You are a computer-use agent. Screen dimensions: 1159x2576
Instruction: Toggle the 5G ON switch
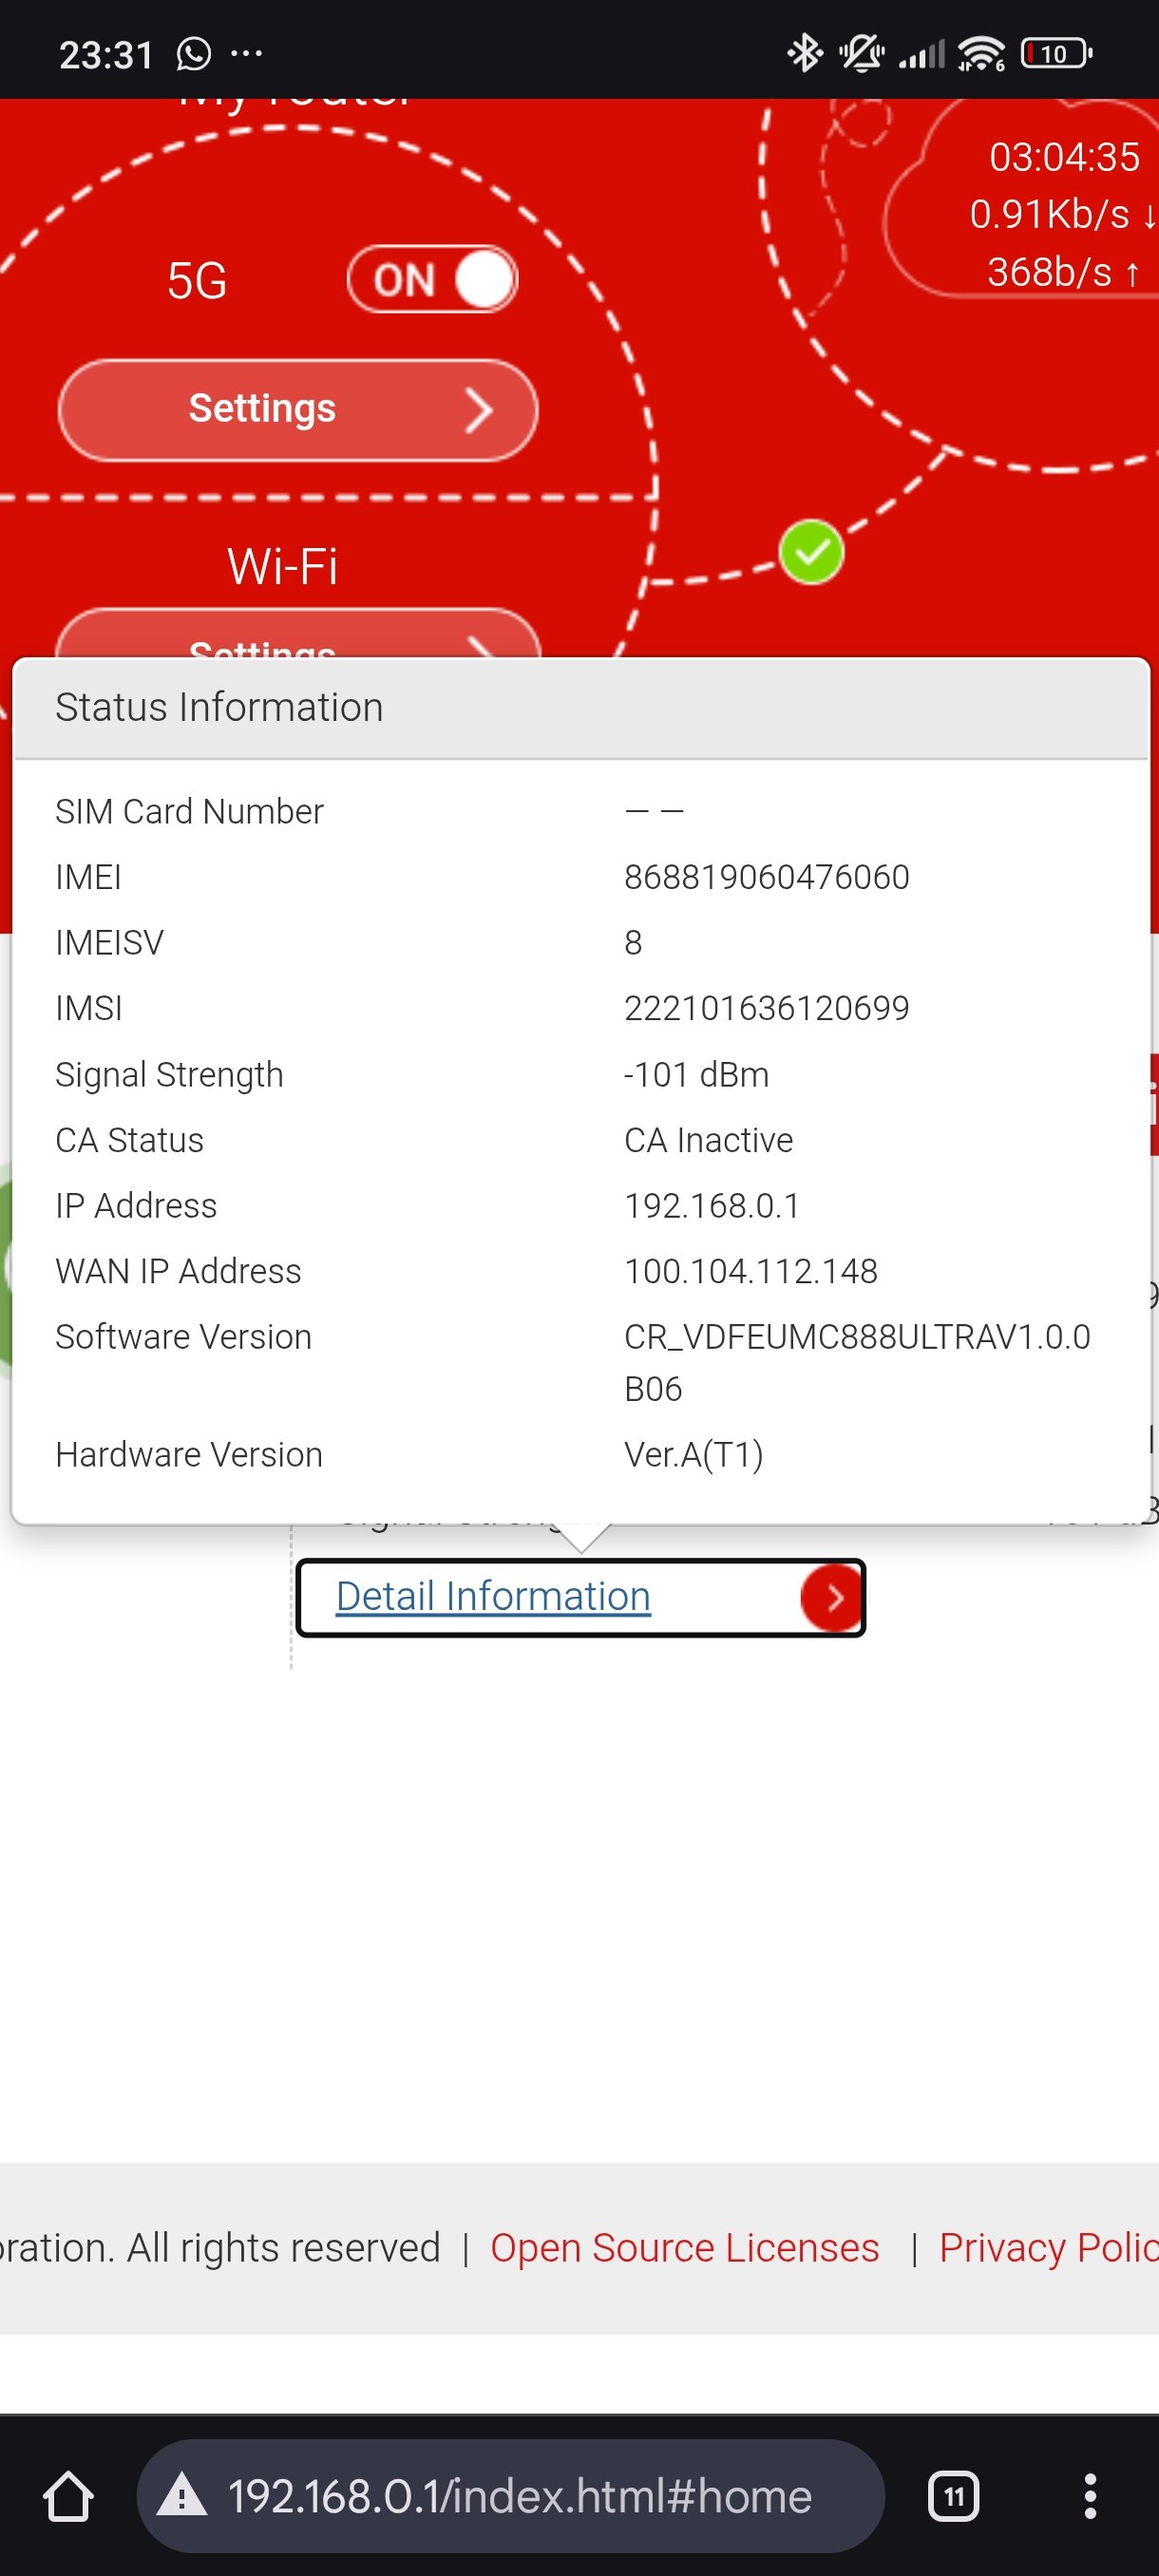(432, 279)
